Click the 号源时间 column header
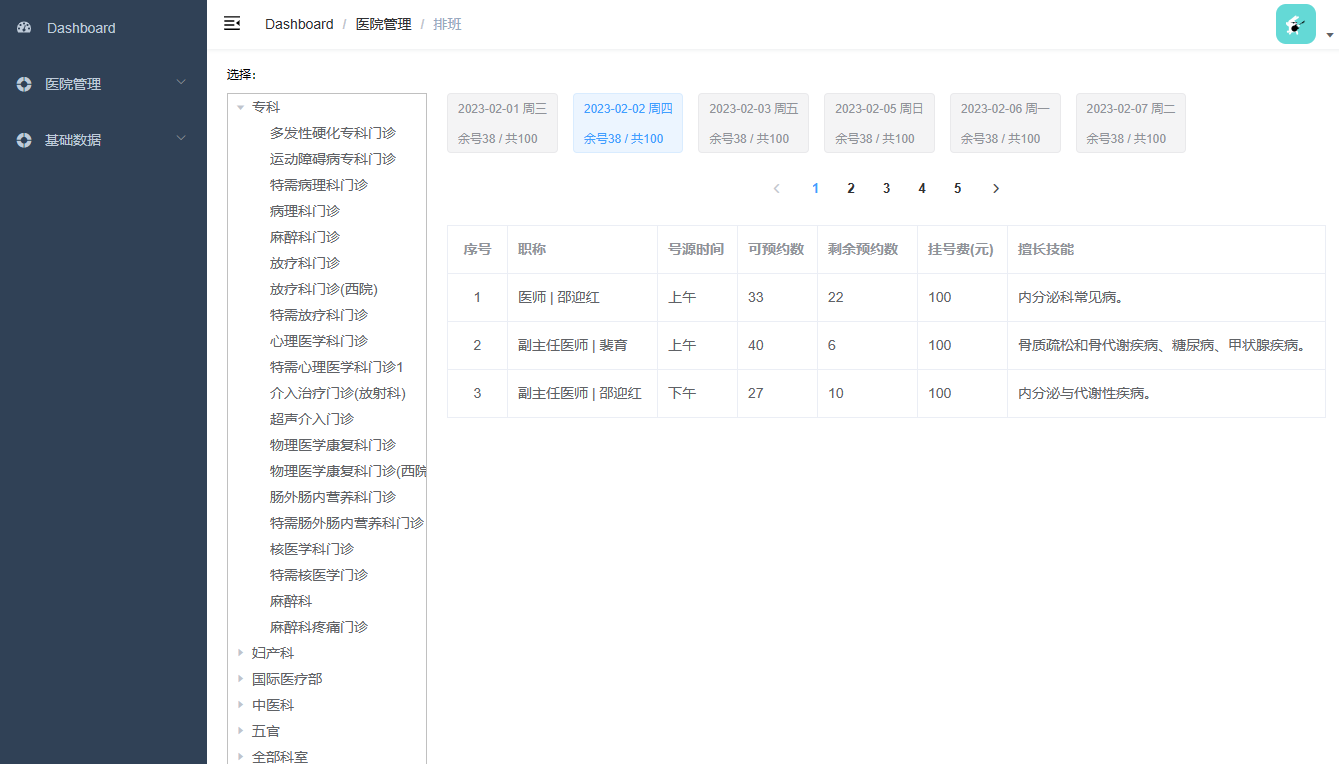Viewport: 1339px width, 764px height. (696, 249)
